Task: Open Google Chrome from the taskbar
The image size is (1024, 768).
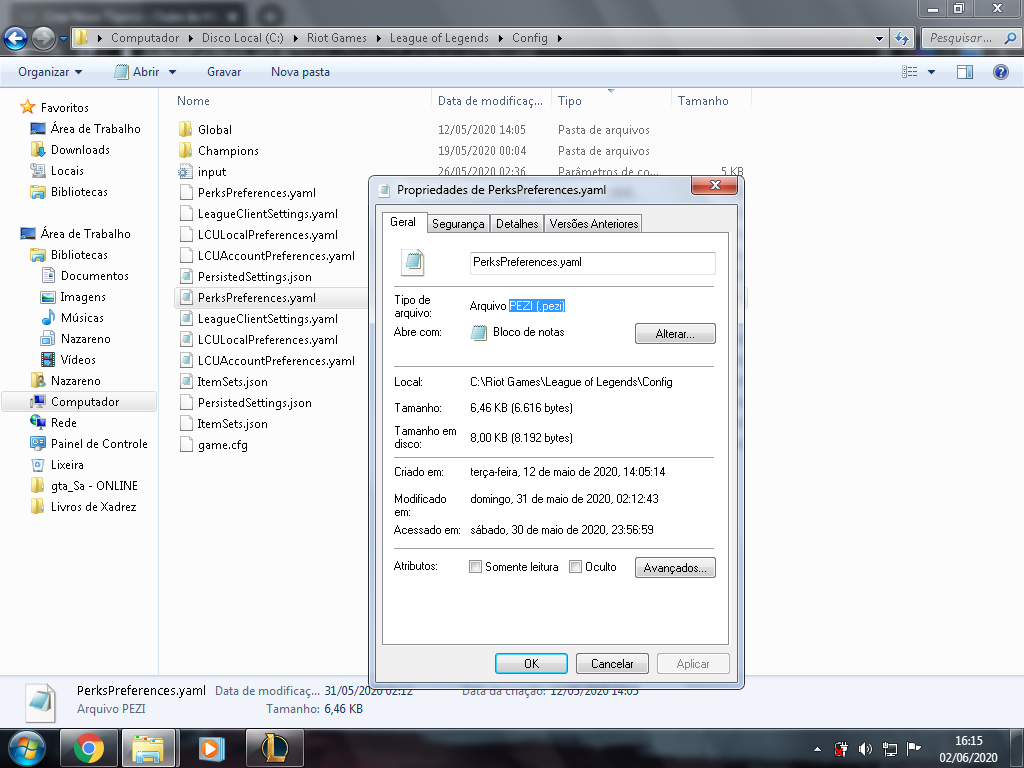Action: click(89, 748)
